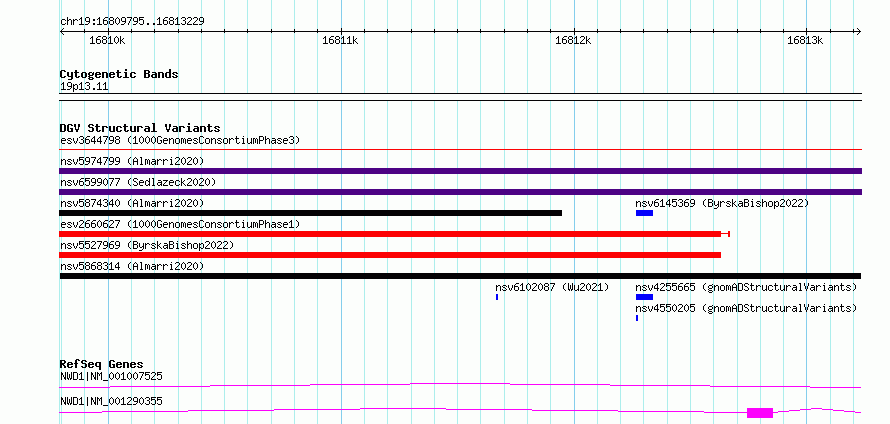Click the purple bar under nsv6599077

click(x=460, y=192)
